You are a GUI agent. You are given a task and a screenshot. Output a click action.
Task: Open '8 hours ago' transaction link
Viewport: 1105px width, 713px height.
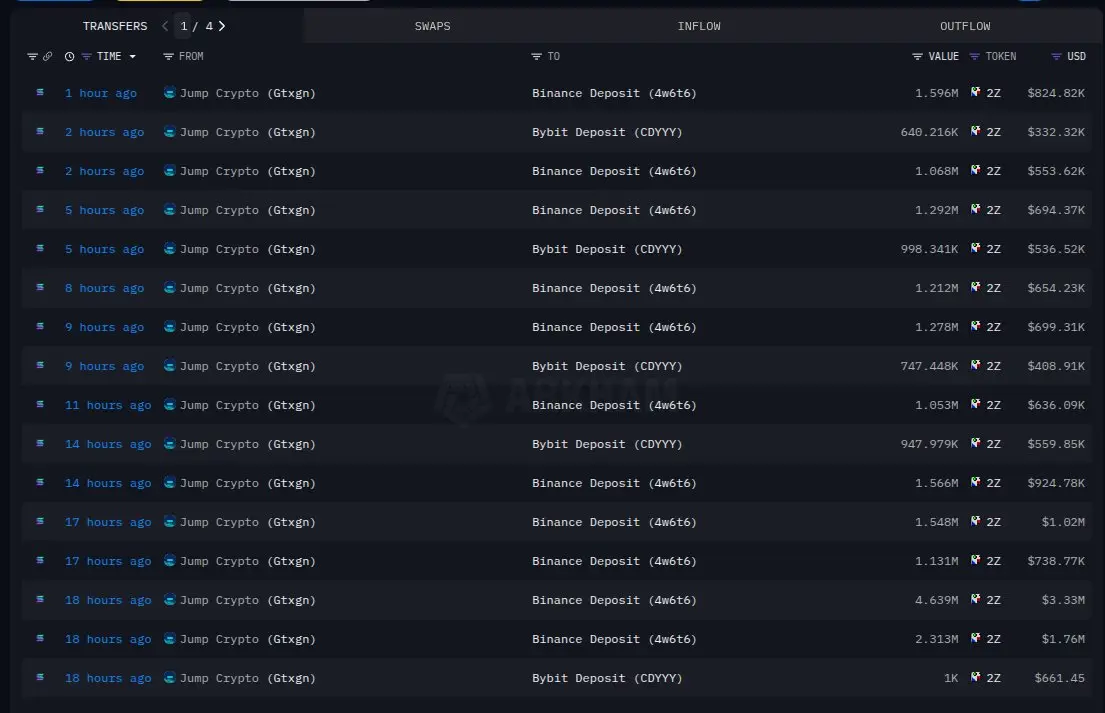(x=104, y=288)
